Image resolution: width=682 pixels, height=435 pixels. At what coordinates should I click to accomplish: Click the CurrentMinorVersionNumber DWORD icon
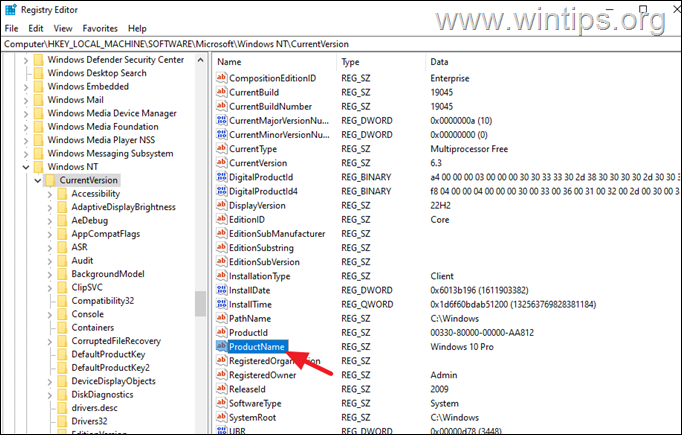click(x=221, y=134)
